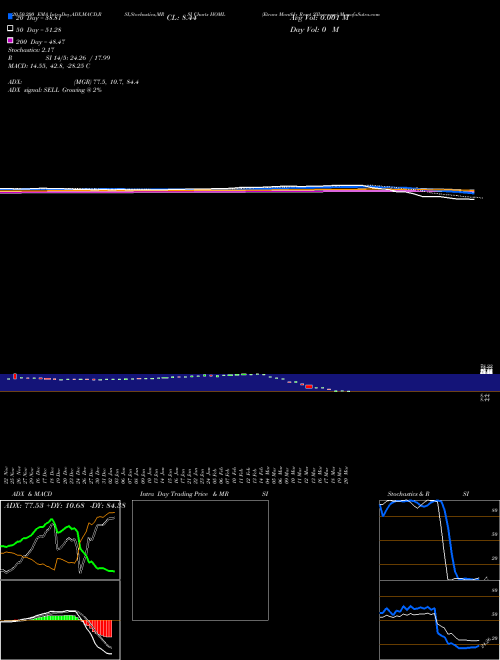Click the 'CL: 8.44' closing price label
Viewport: 500px width, 660px height.
coord(181,18)
